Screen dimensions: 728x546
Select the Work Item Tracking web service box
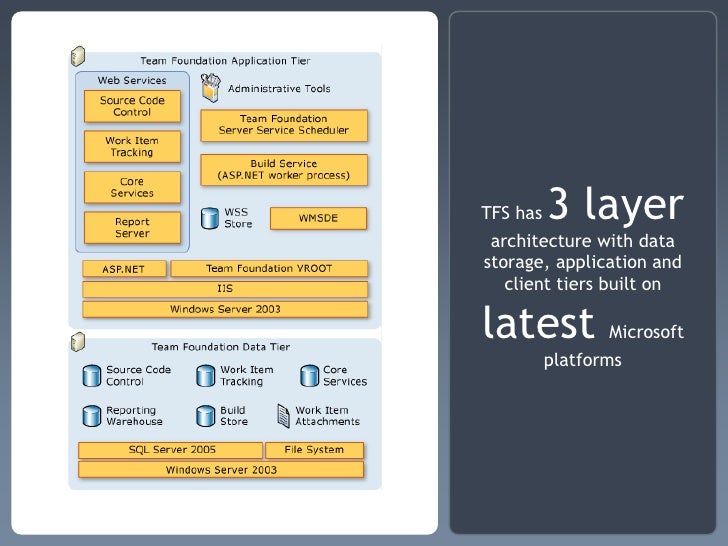tap(132, 147)
